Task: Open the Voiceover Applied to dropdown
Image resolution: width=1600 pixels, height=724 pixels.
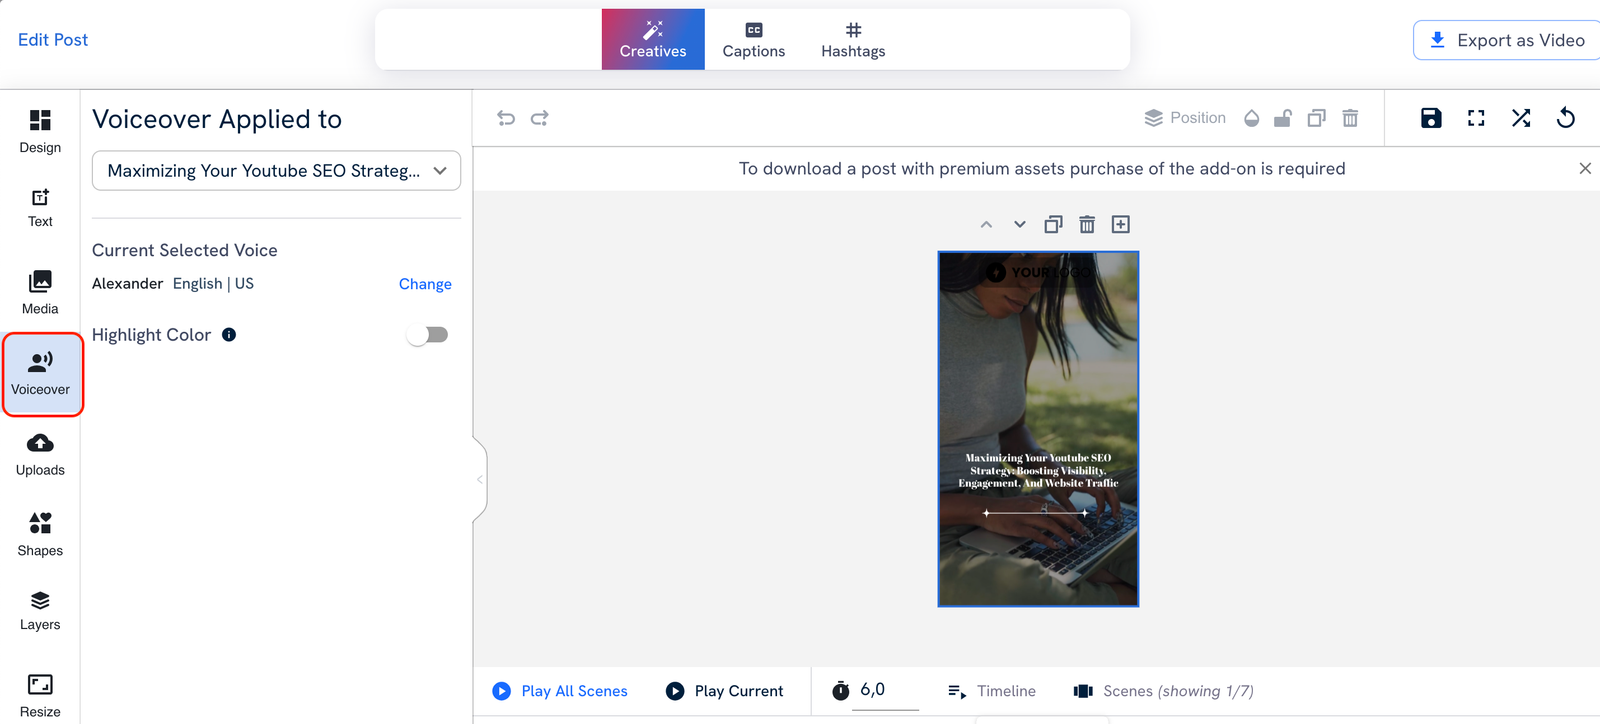Action: click(x=276, y=171)
